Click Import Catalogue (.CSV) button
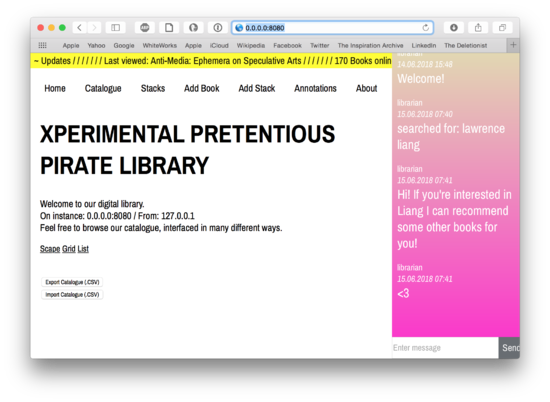Viewport: 550px width, 402px height. tap(72, 294)
